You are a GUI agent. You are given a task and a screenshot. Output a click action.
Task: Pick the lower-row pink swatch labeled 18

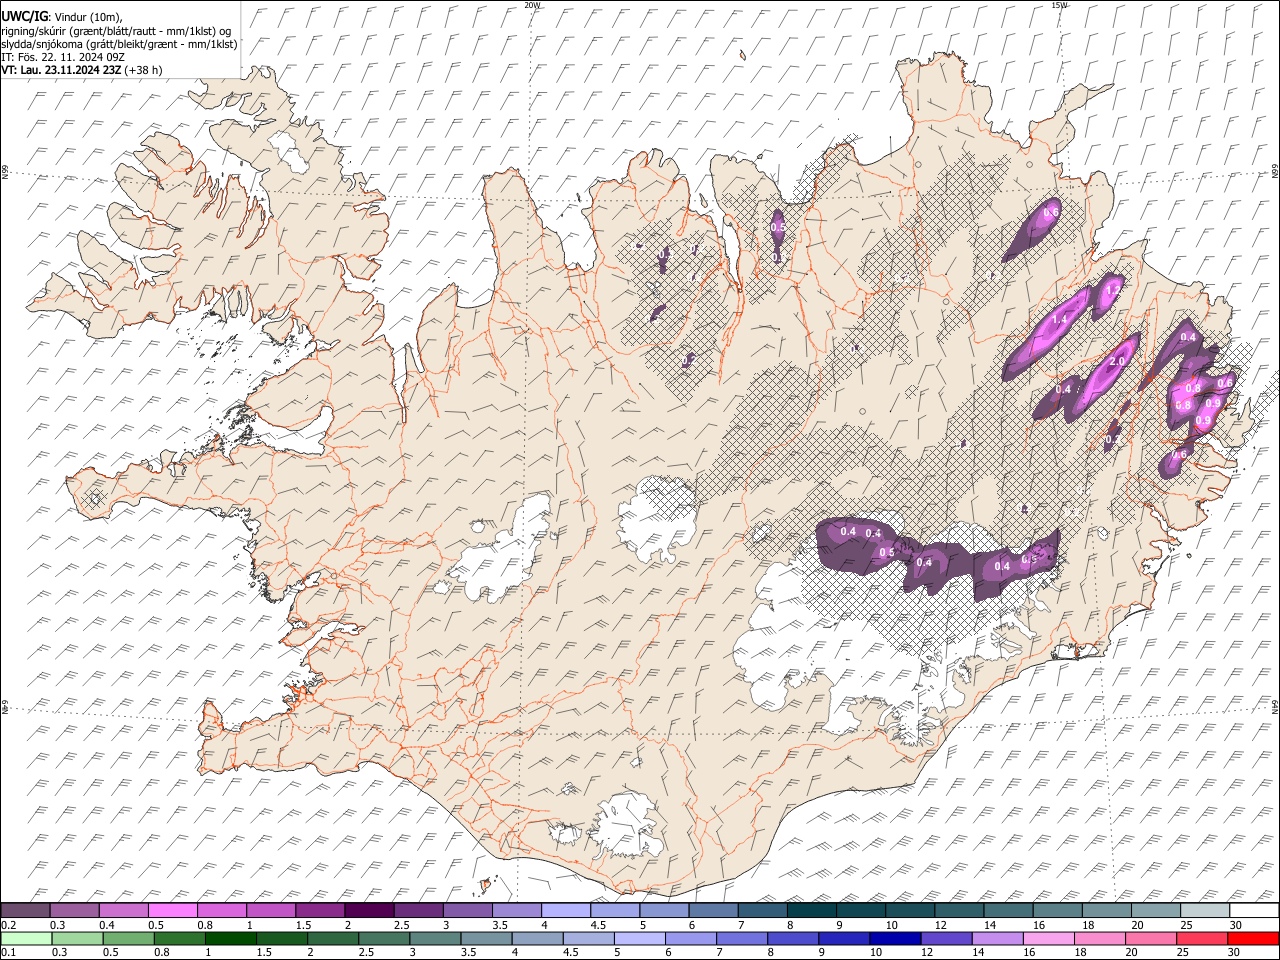click(x=1098, y=938)
